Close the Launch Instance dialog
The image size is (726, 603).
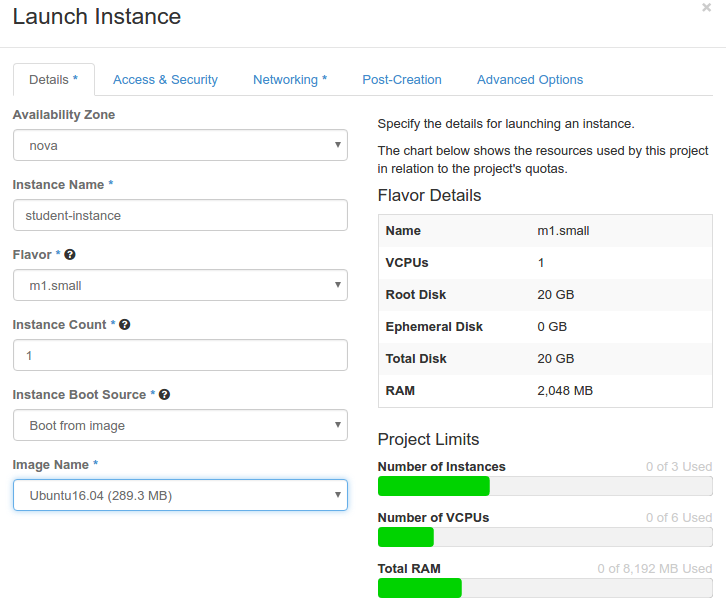tap(707, 7)
